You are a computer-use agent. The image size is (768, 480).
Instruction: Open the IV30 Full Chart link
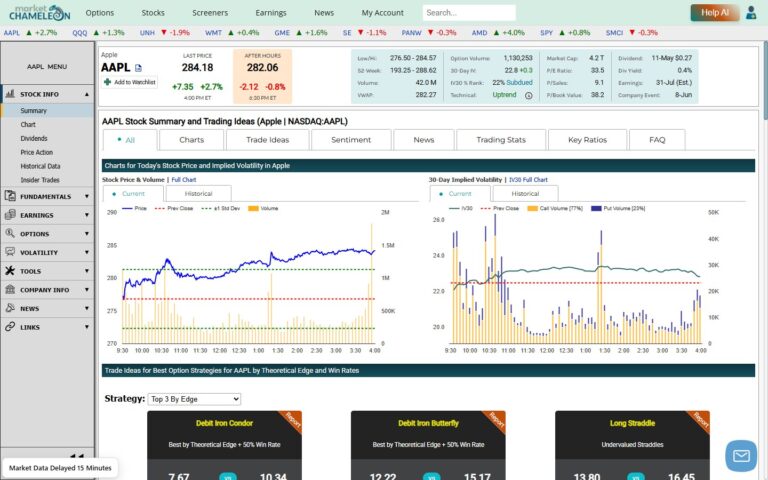pos(528,180)
